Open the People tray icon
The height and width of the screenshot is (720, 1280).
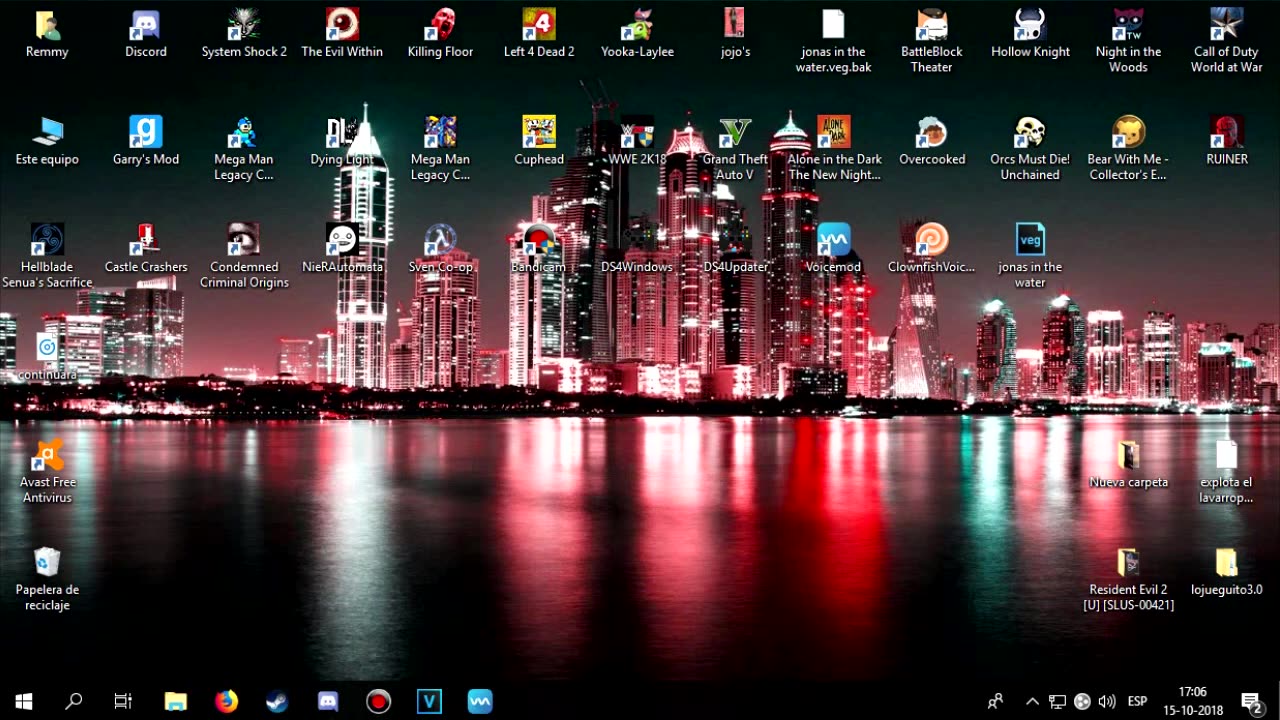[x=995, y=701]
